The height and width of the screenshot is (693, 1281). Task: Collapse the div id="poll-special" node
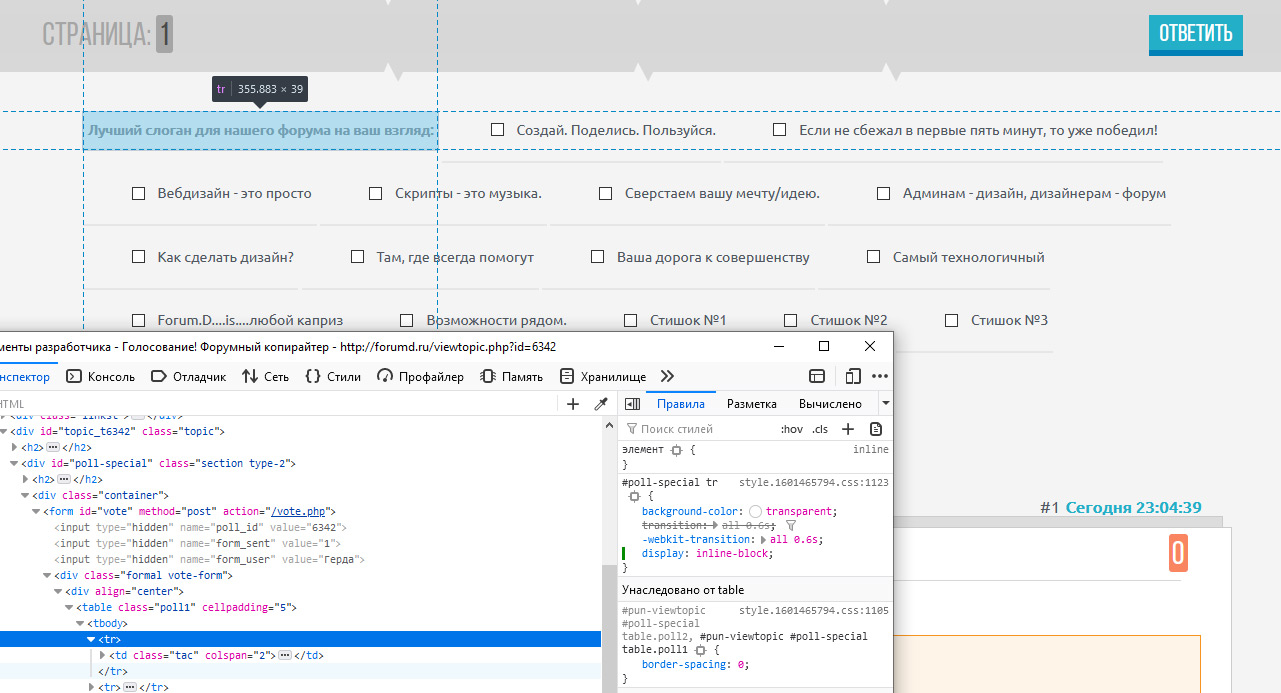(x=14, y=464)
